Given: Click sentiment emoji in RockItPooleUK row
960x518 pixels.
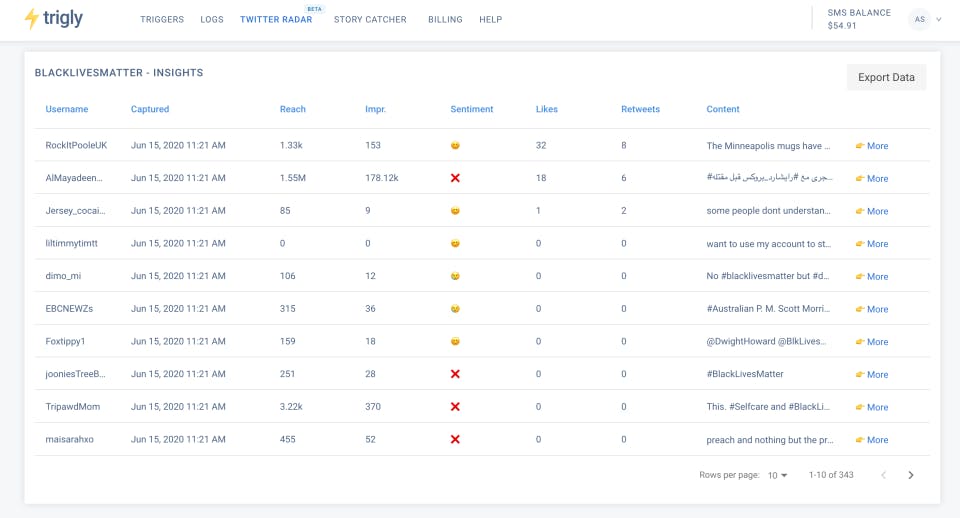Looking at the screenshot, I should 455,146.
